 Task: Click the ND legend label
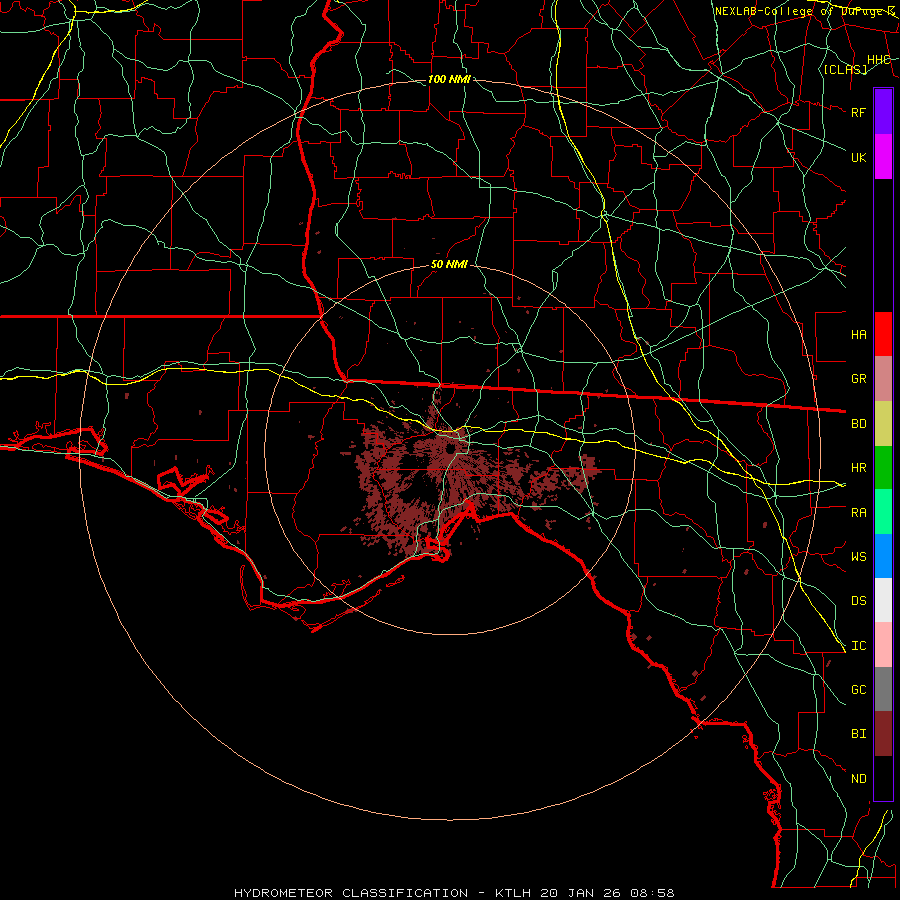point(859,779)
